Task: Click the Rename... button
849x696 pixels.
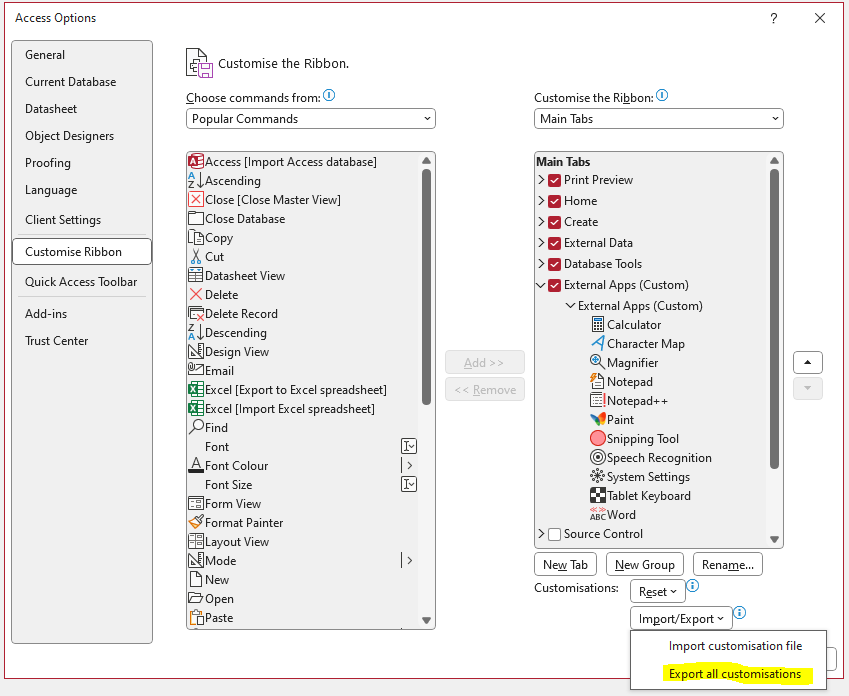Action: click(728, 564)
